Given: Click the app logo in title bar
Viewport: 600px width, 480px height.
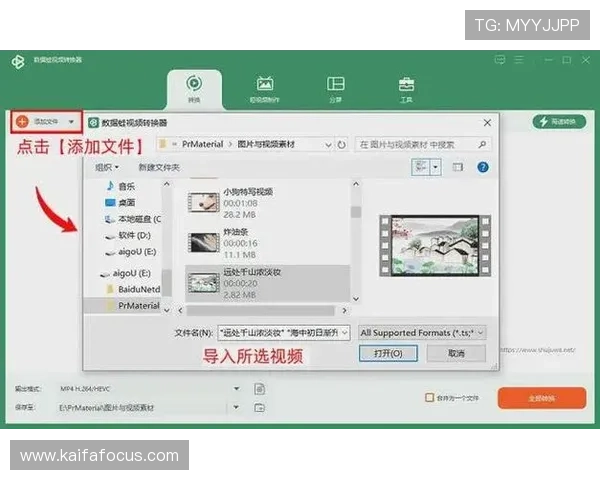Looking at the screenshot, I should click(18, 61).
